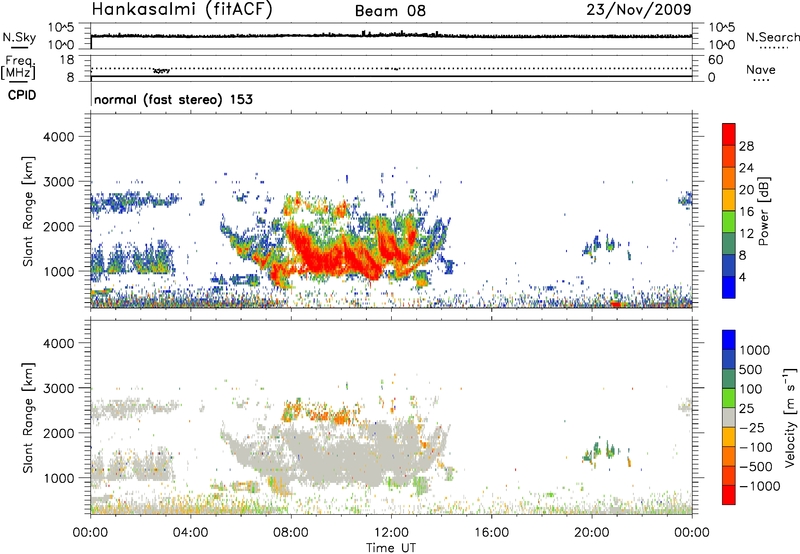
Task: Click the 'Nave' legend label
Action: click(x=761, y=70)
